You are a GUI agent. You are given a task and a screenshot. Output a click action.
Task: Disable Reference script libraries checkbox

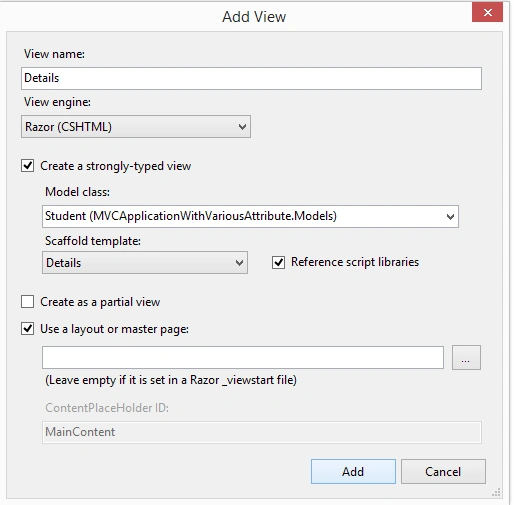pyautogui.click(x=278, y=262)
